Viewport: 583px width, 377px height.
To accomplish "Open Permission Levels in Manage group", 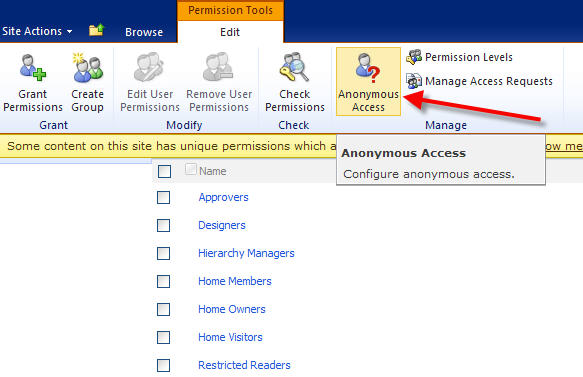I will pos(460,57).
